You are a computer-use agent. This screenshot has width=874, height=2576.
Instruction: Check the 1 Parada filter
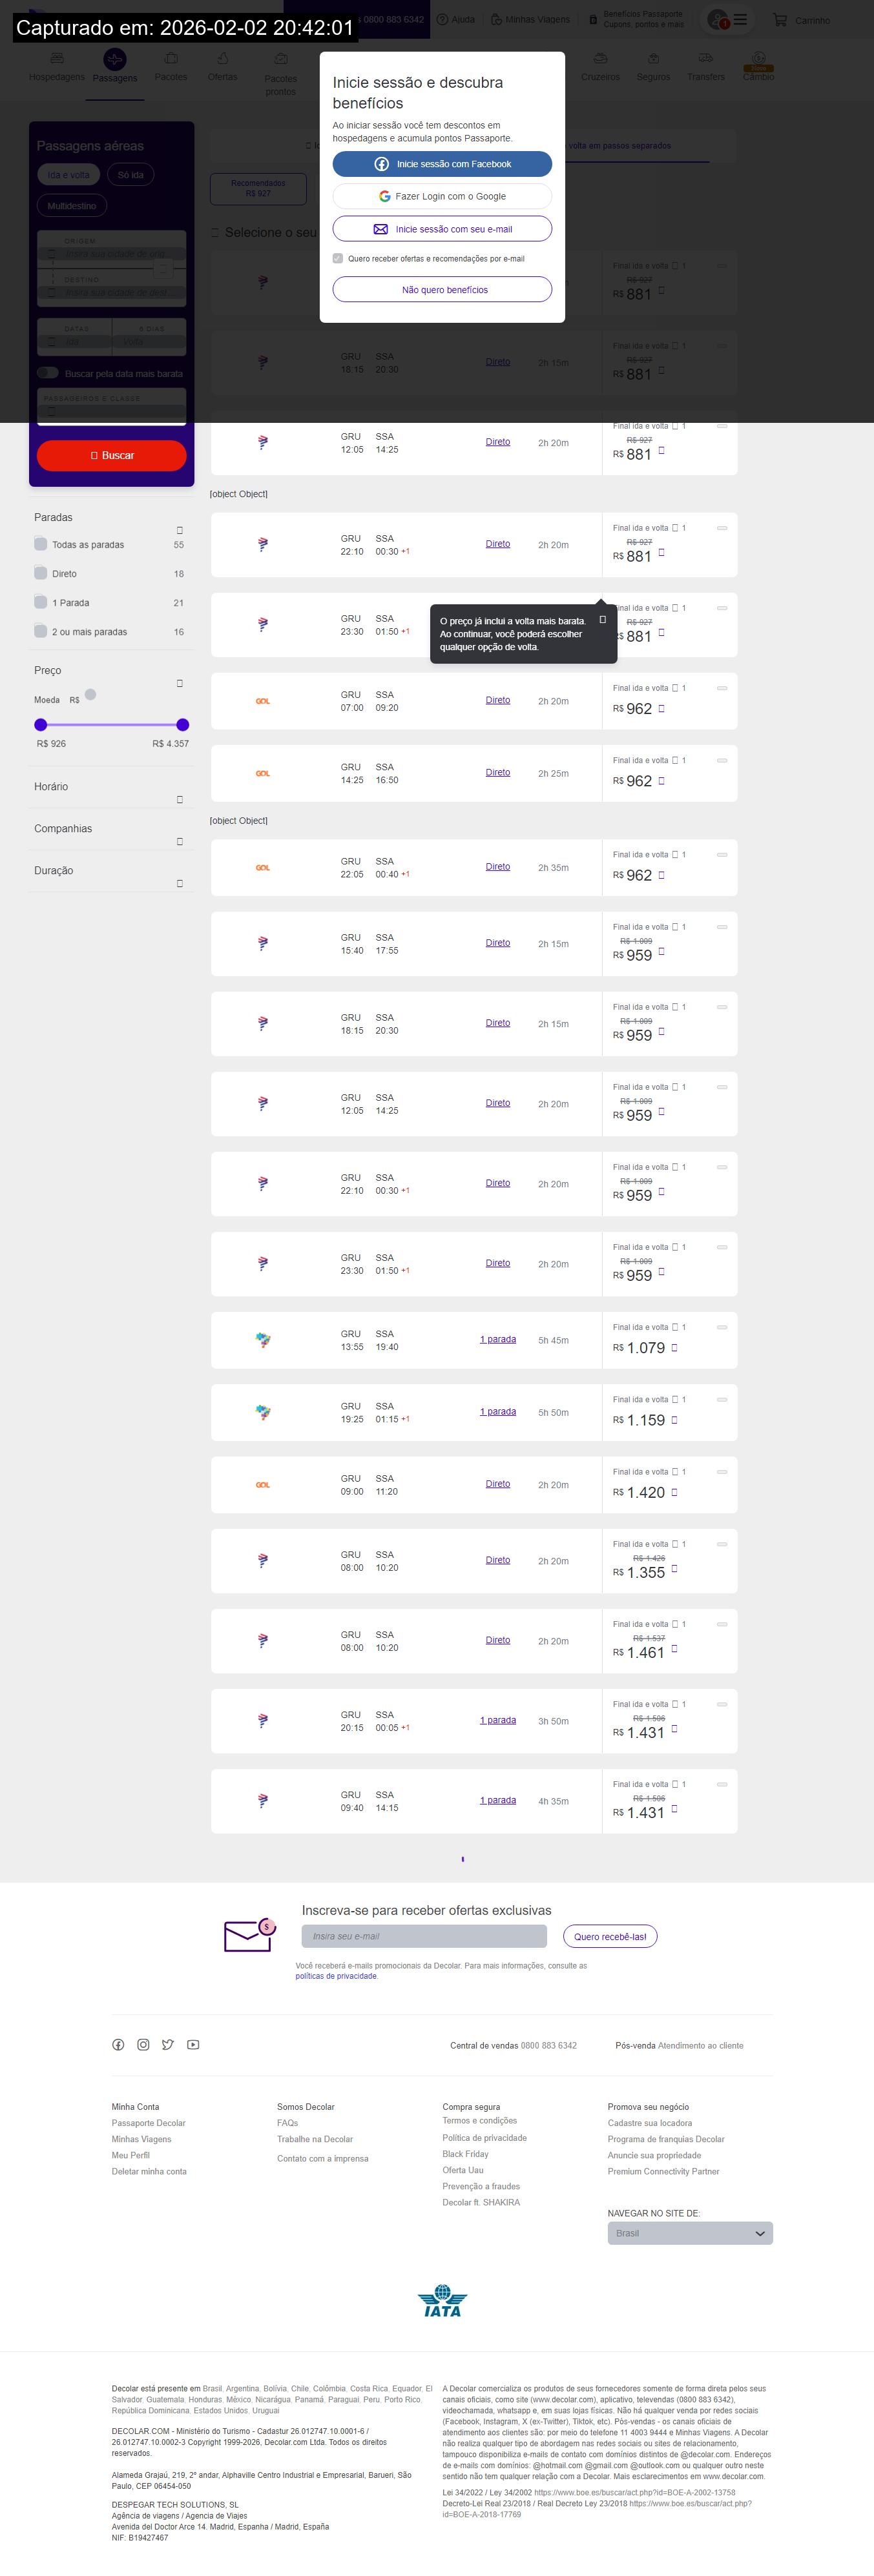pyautogui.click(x=41, y=602)
